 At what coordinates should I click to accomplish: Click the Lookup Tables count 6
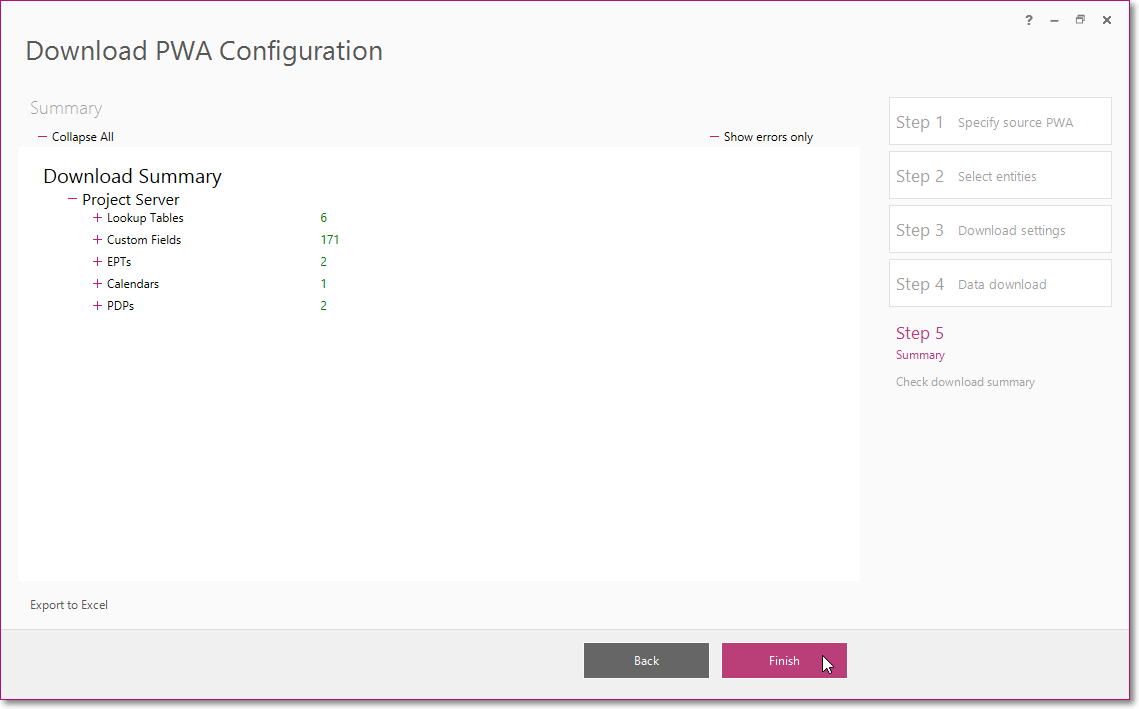tap(323, 218)
